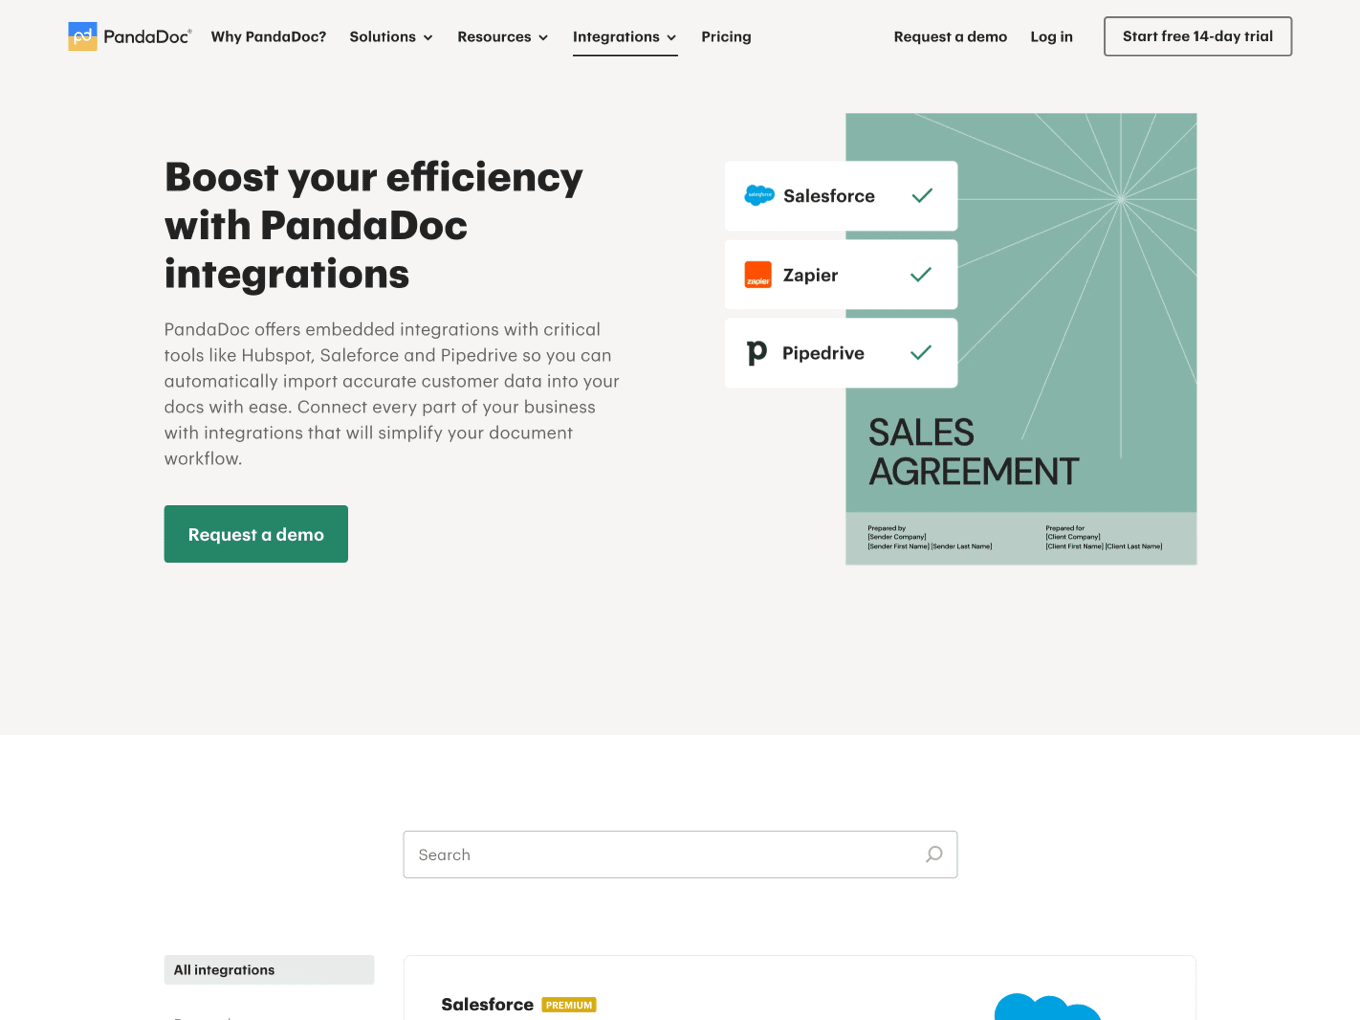Click the Salesforce cloud icon in the card
This screenshot has width=1360, height=1020.
coord(759,195)
